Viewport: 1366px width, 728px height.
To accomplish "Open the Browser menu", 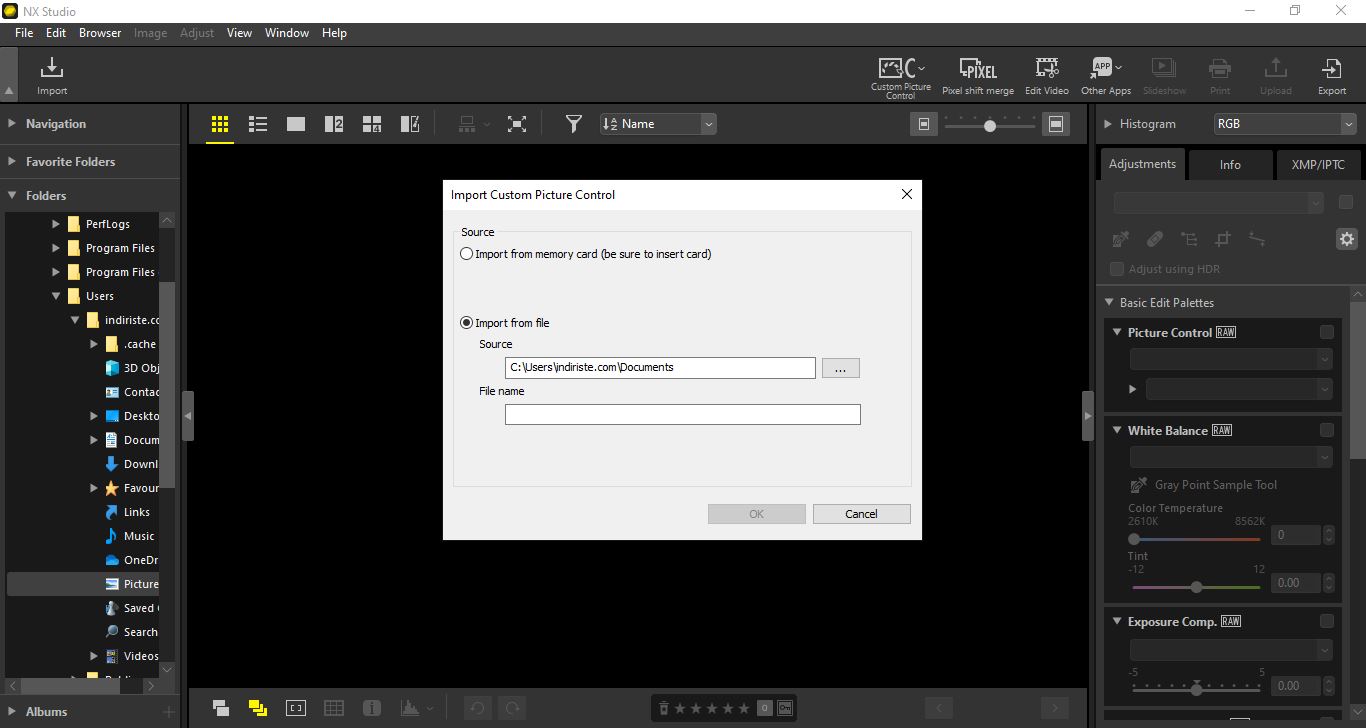I will [x=100, y=33].
